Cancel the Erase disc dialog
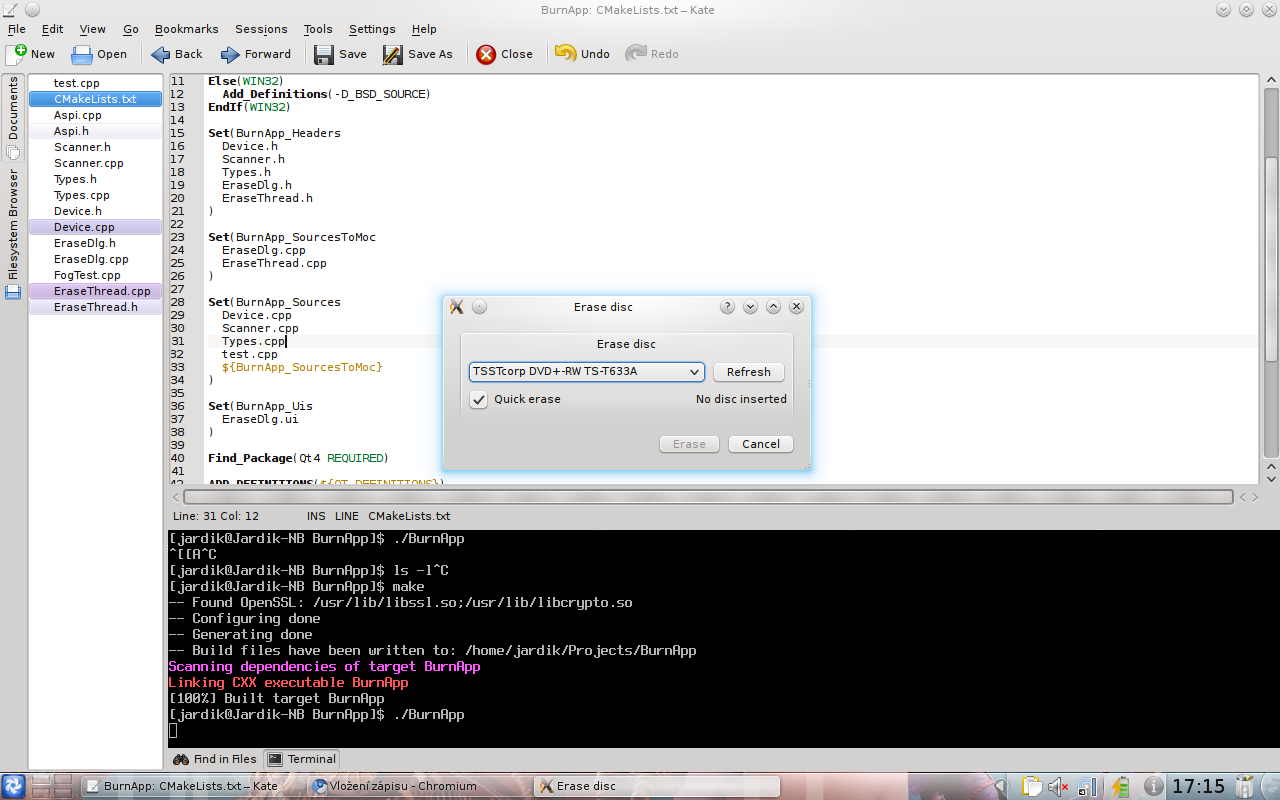The image size is (1280, 800). [x=761, y=444]
